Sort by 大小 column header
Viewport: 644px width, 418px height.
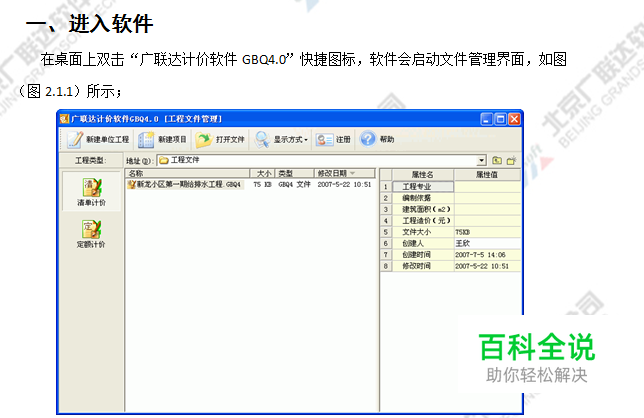tap(262, 173)
